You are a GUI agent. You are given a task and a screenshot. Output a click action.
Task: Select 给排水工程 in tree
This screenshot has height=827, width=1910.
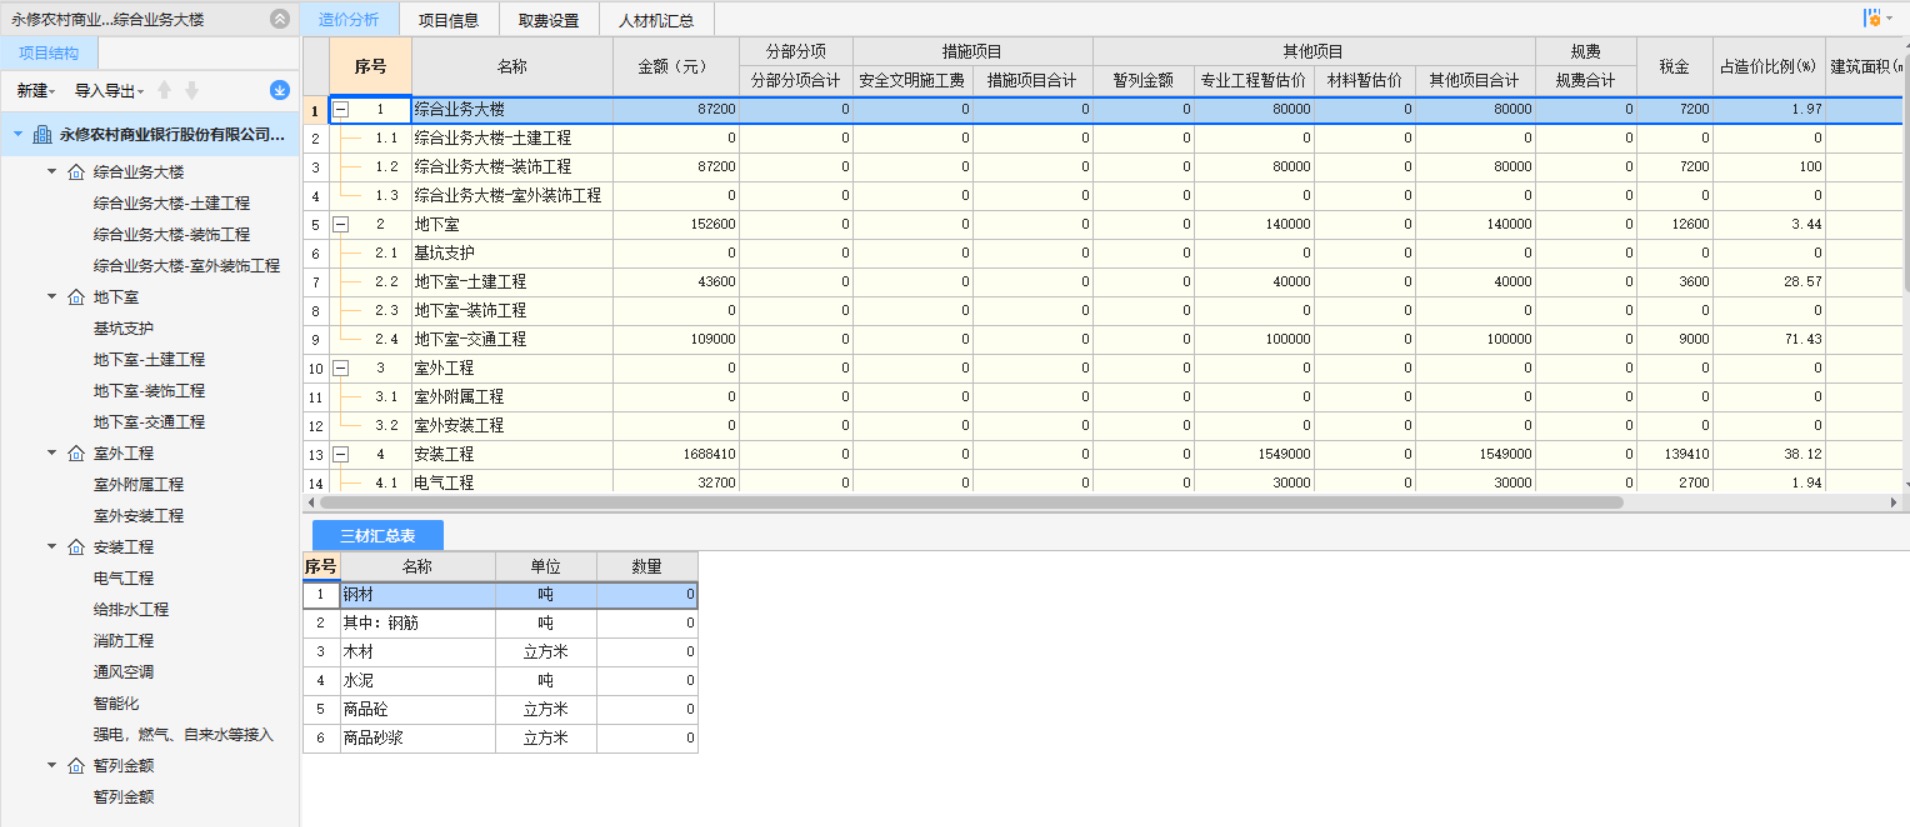pyautogui.click(x=131, y=609)
